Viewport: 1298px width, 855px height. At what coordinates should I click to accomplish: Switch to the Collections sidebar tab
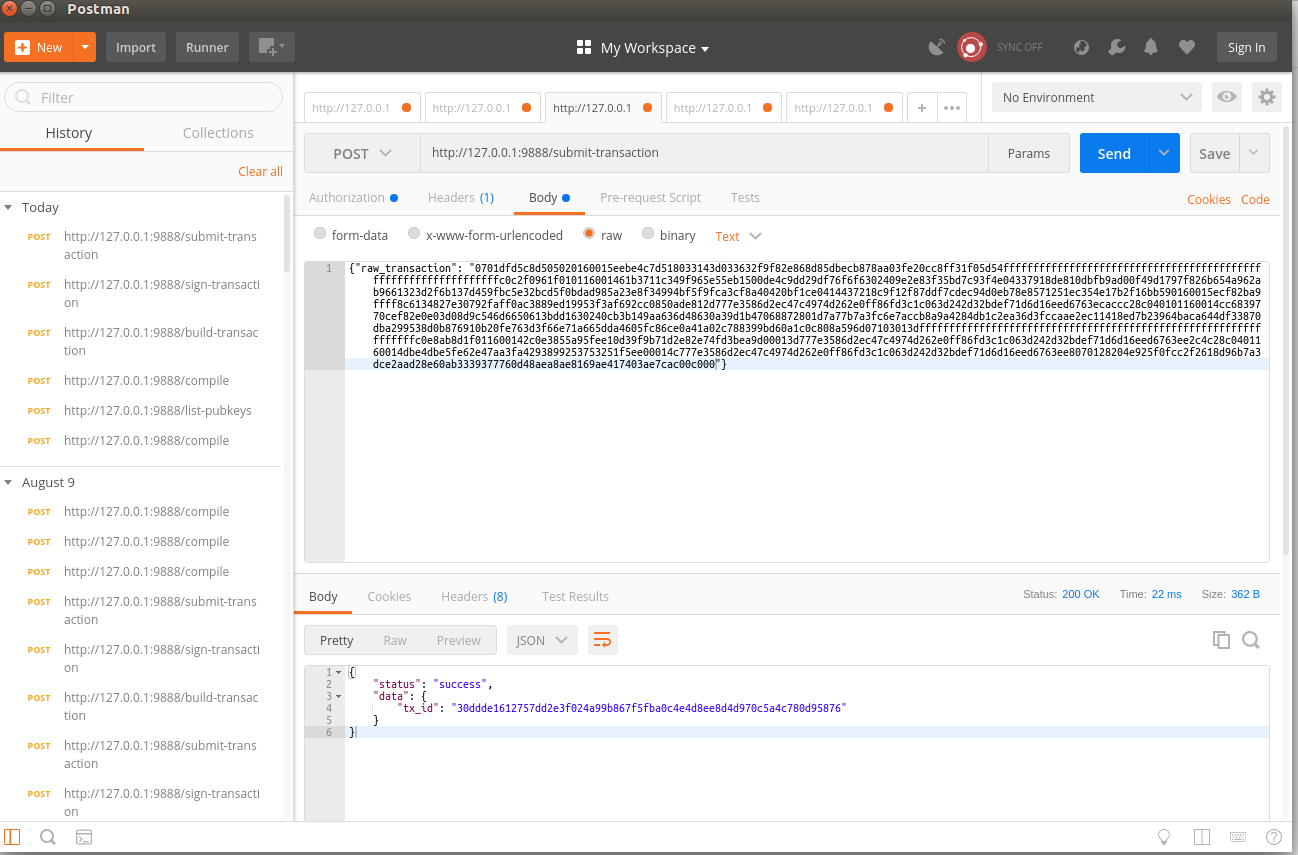pyautogui.click(x=218, y=133)
